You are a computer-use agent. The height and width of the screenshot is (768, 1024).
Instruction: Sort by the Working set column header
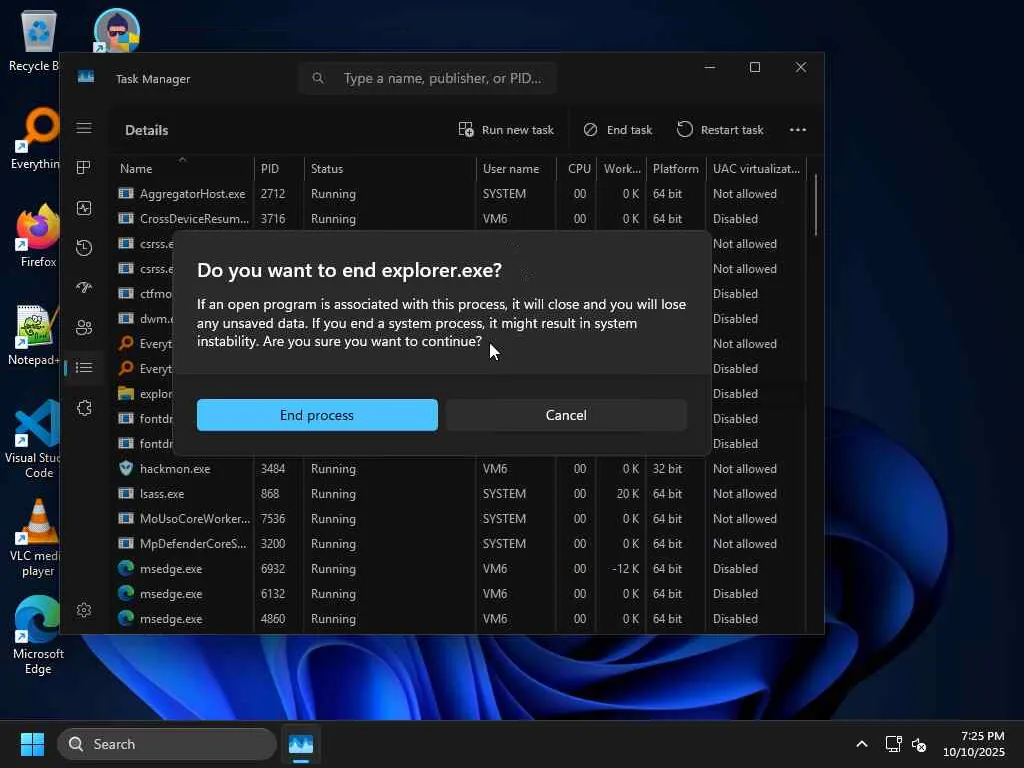(621, 168)
